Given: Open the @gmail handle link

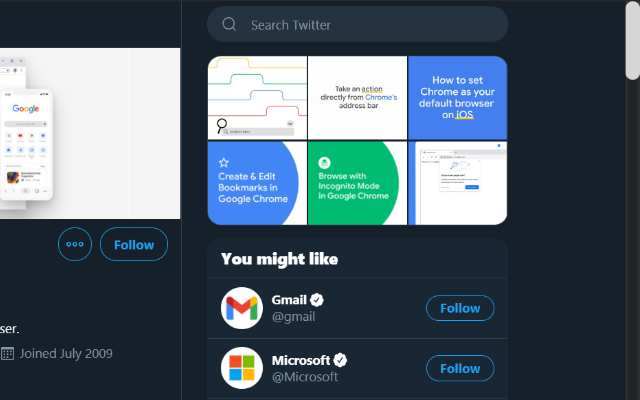Looking at the screenshot, I should (x=293, y=316).
